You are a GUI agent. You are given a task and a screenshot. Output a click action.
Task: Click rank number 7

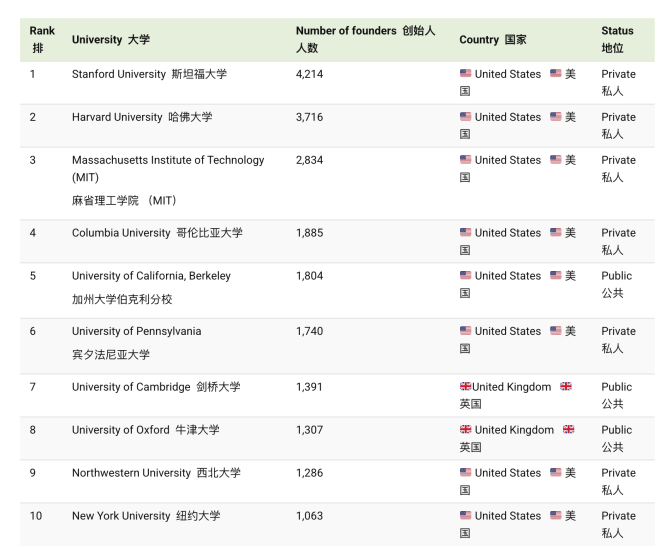[x=33, y=387]
